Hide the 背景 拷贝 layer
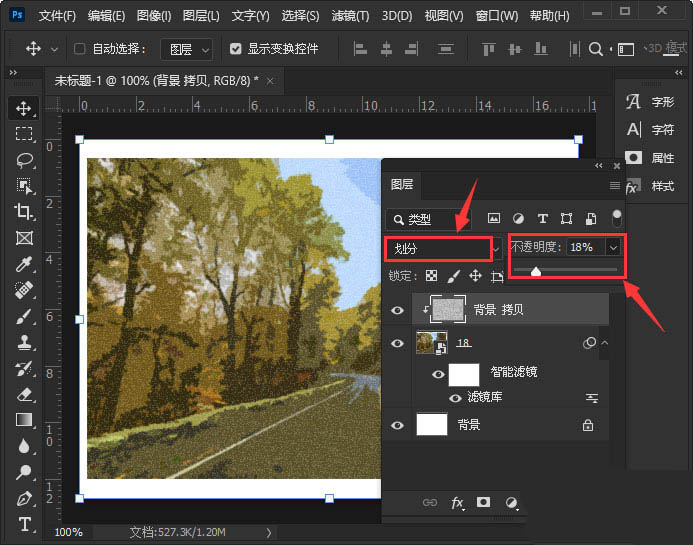This screenshot has height=545, width=693. (x=397, y=310)
